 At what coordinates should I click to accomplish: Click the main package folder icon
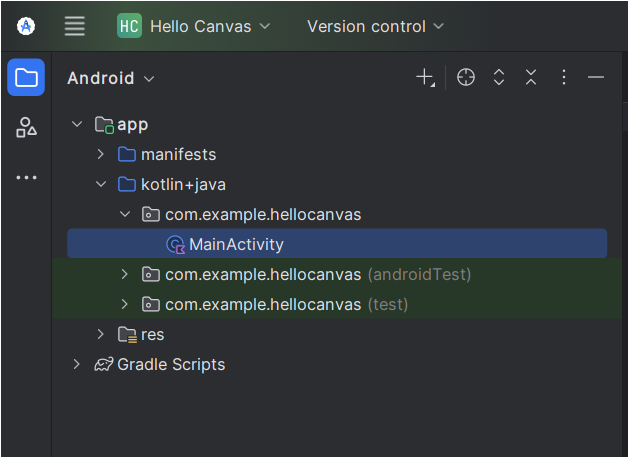(x=151, y=214)
